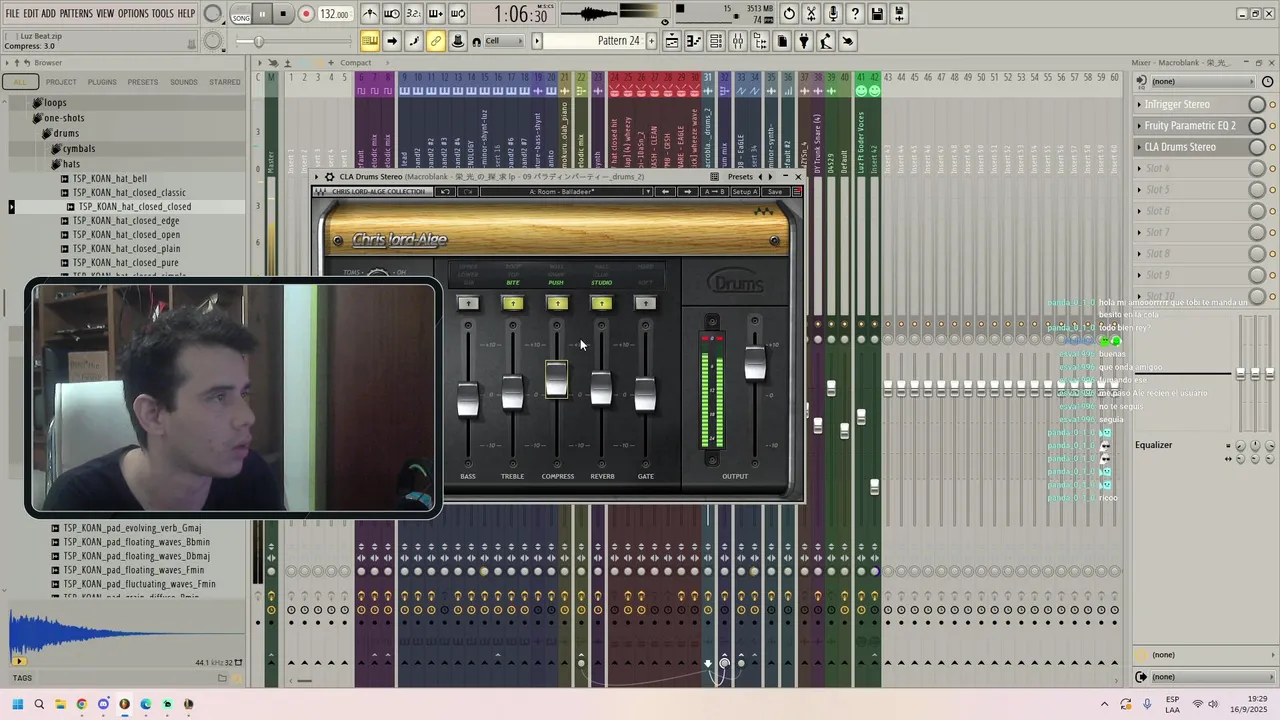Viewport: 1280px width, 720px height.
Task: Open the Pattern 24 selector
Action: click(x=595, y=41)
